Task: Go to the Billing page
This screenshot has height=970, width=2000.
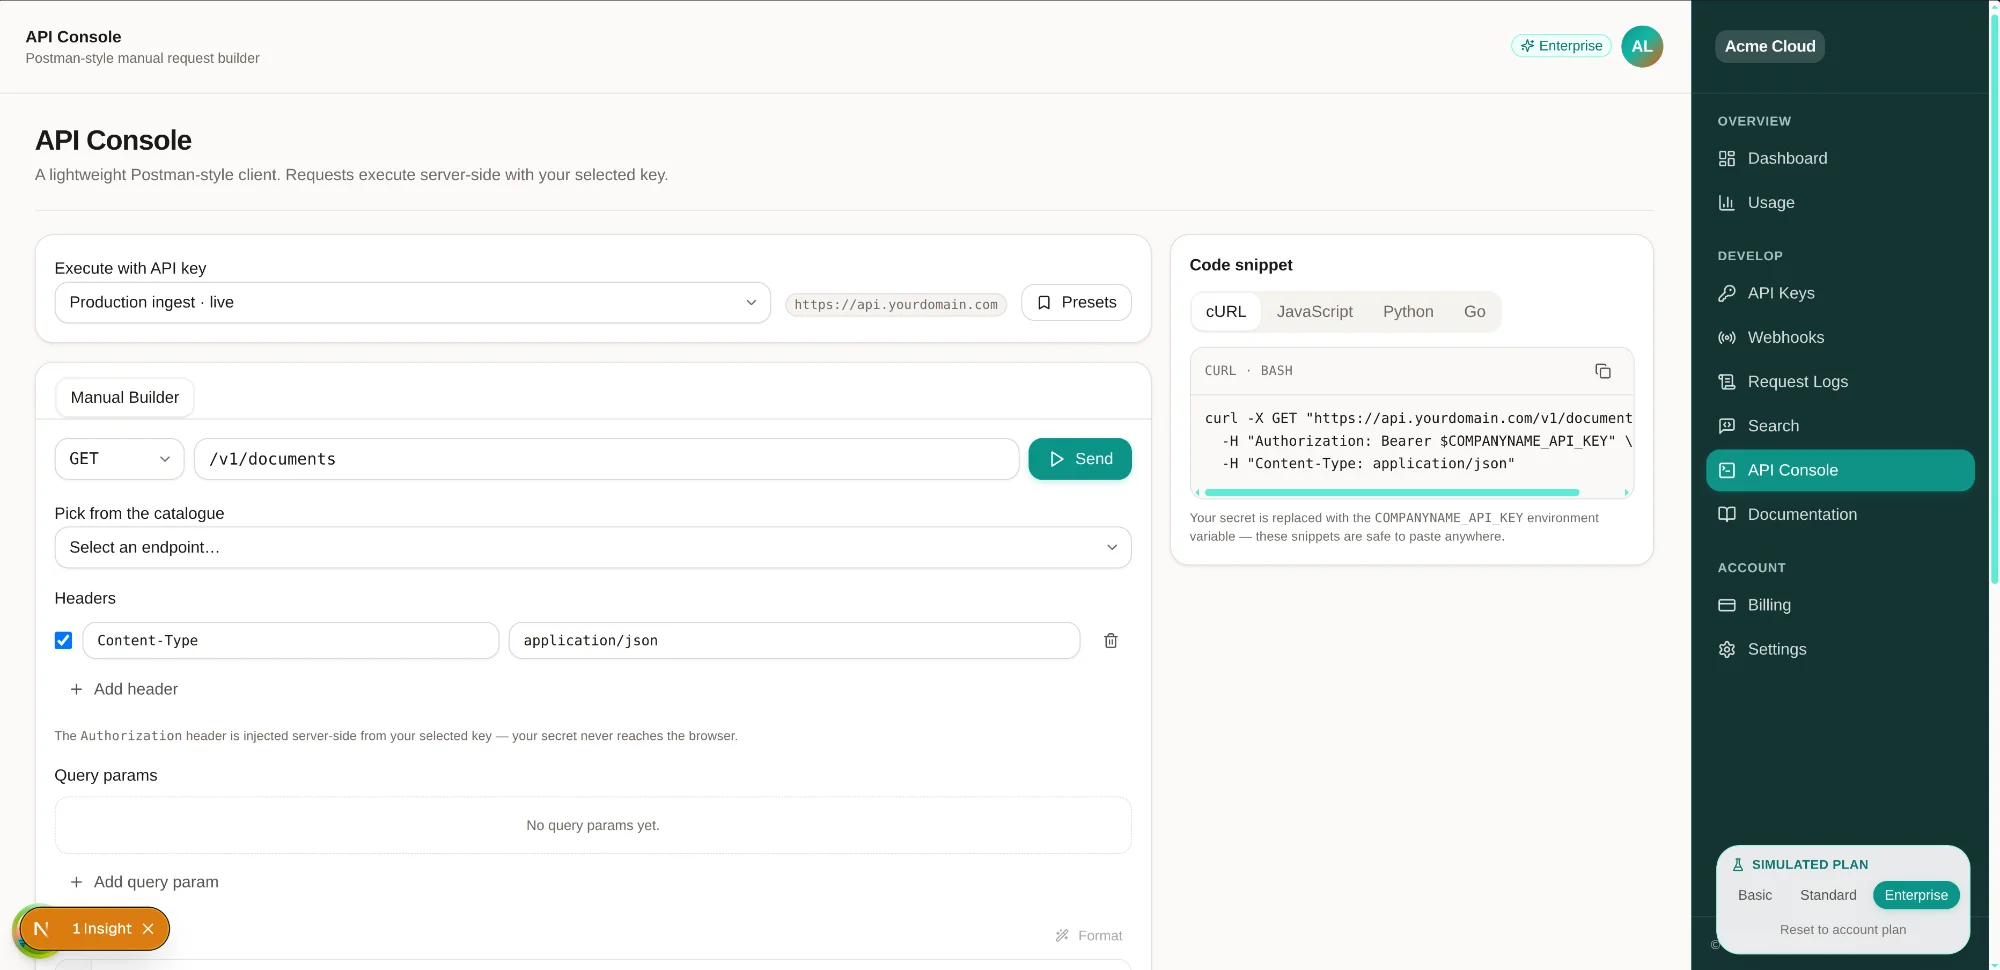Action: tap(1840, 605)
